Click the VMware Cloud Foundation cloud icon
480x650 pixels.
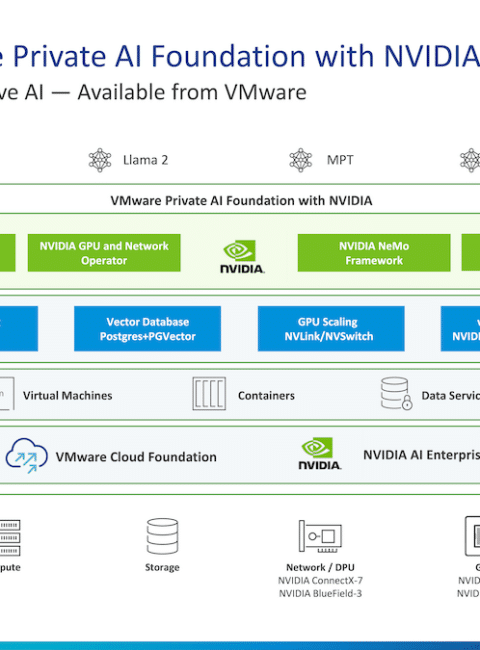[x=27, y=456]
